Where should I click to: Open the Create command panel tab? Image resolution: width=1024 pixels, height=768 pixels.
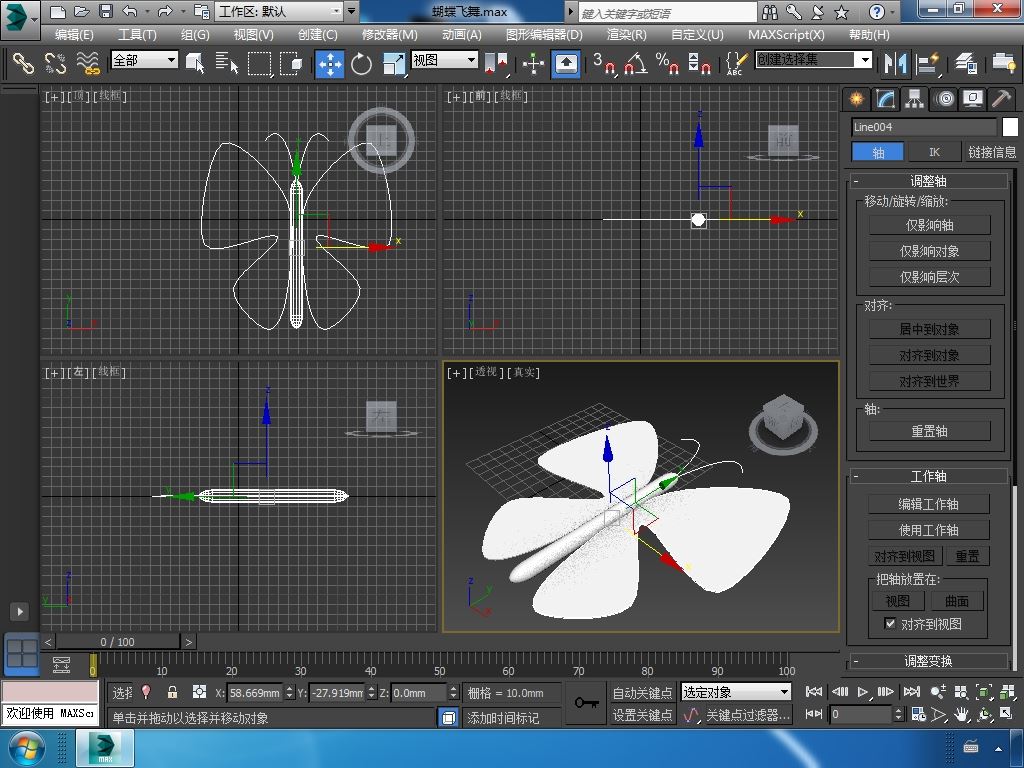coord(856,98)
